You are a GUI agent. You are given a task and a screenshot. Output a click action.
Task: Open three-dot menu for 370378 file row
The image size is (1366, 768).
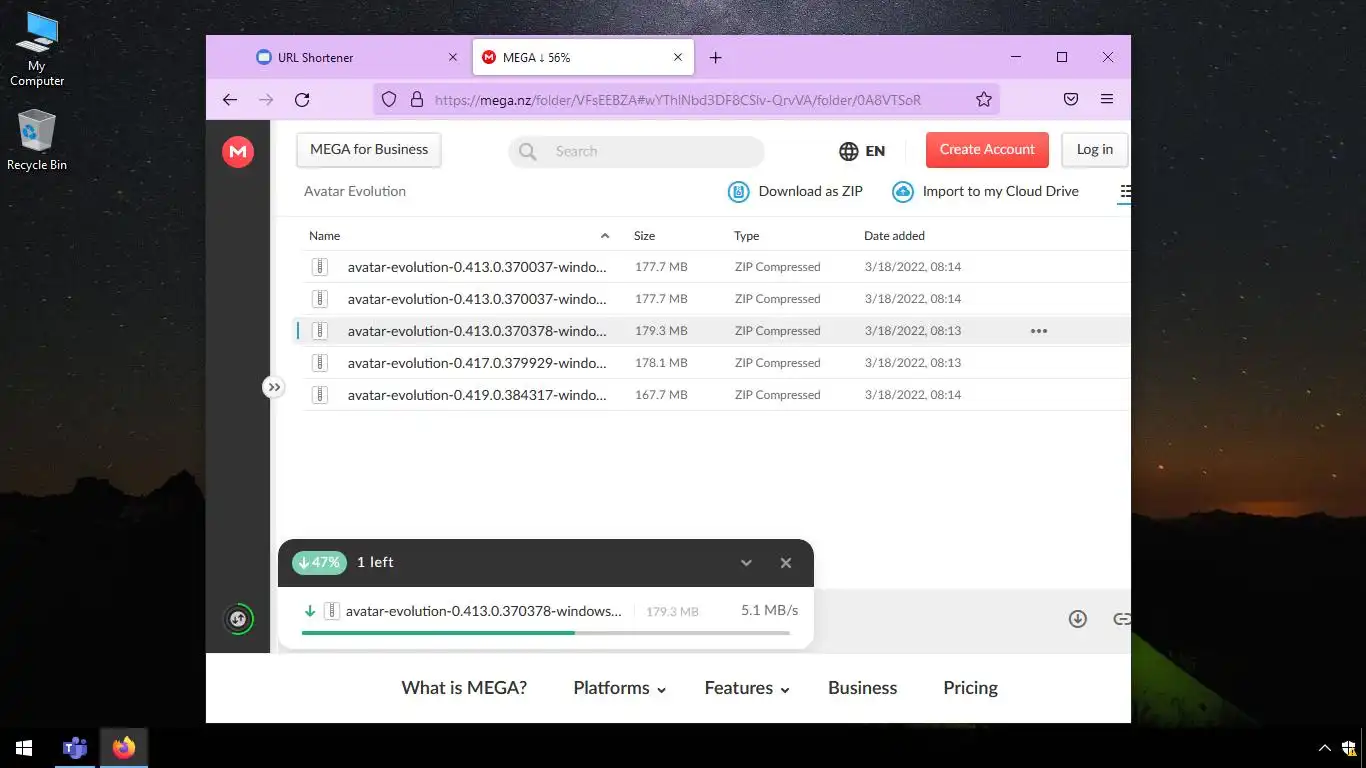[1039, 331]
